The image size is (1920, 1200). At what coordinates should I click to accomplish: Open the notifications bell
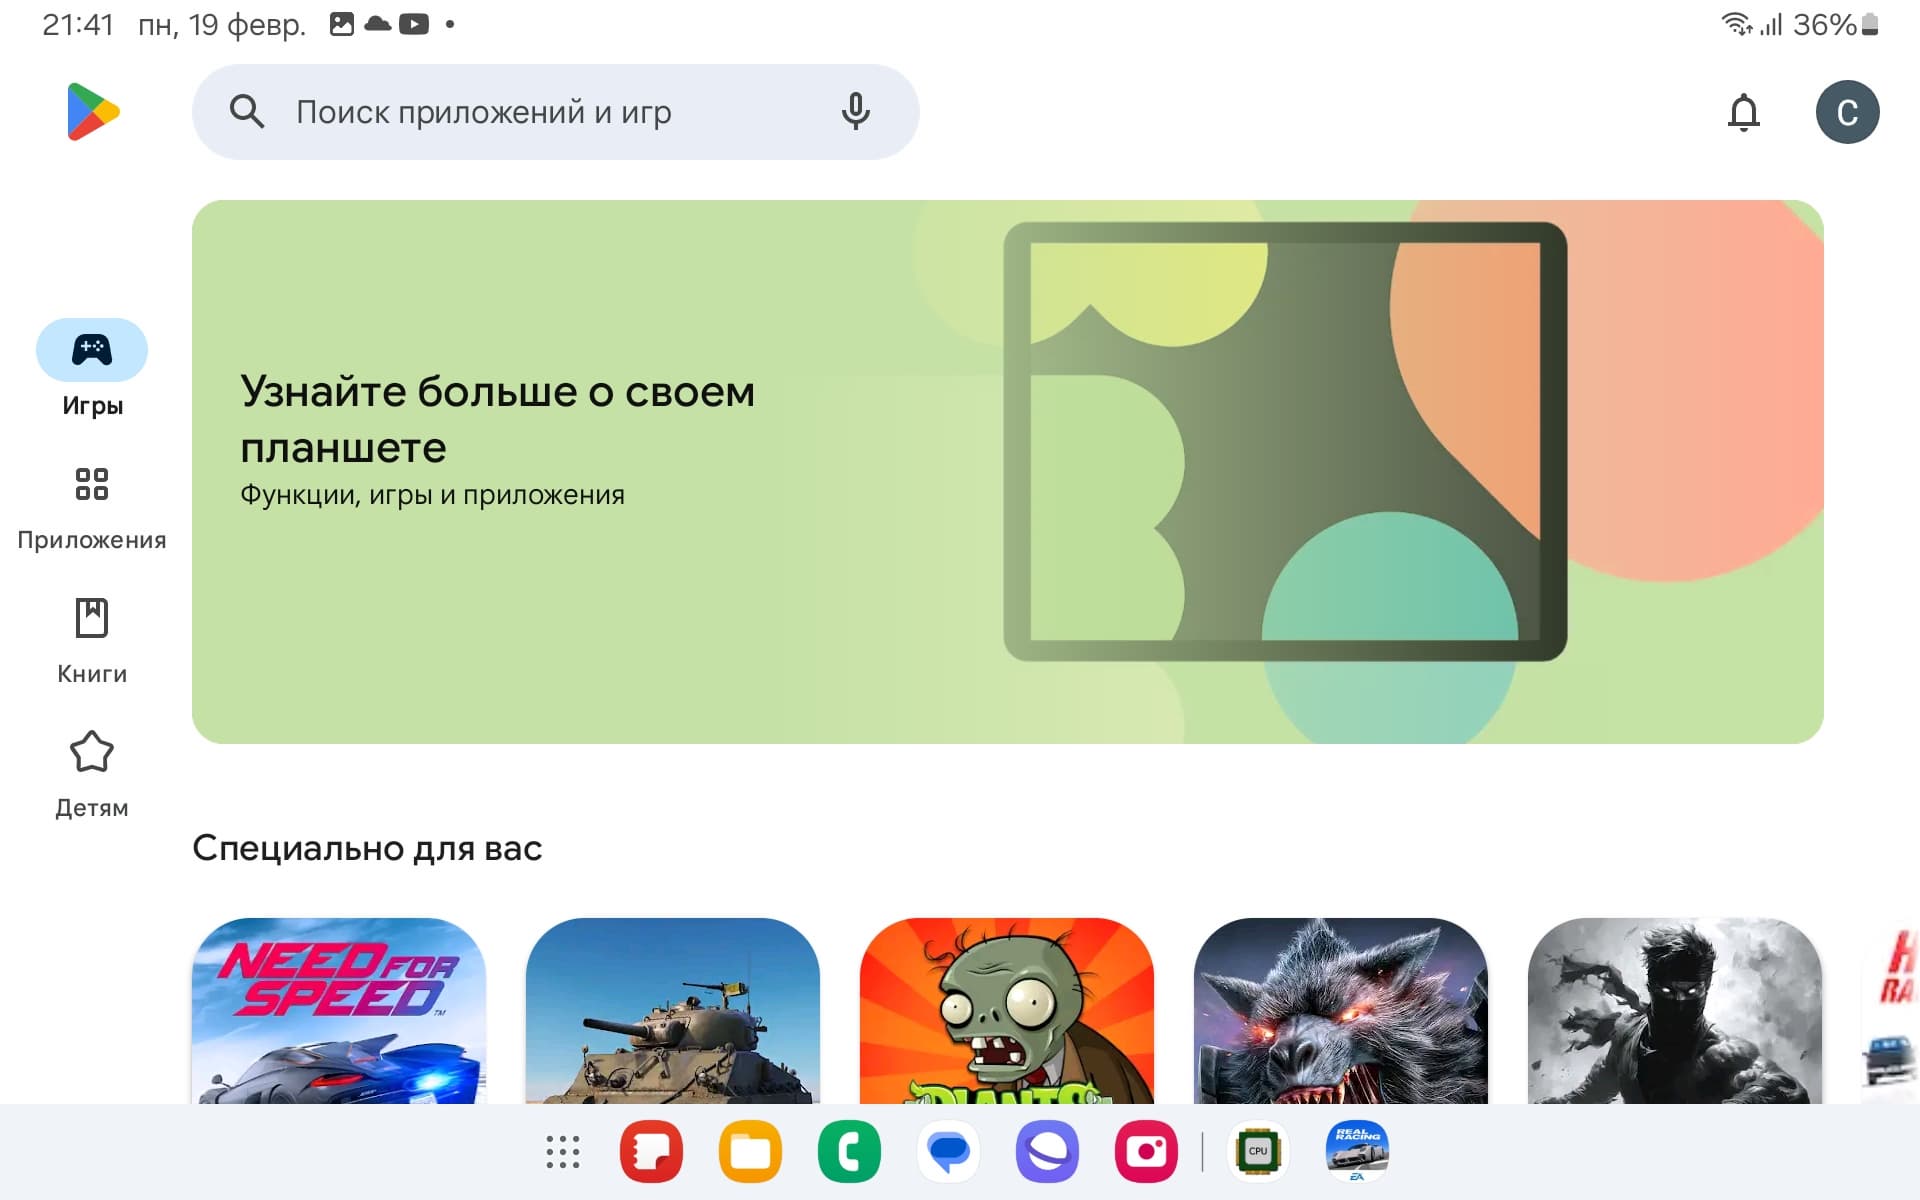pyautogui.click(x=1743, y=112)
